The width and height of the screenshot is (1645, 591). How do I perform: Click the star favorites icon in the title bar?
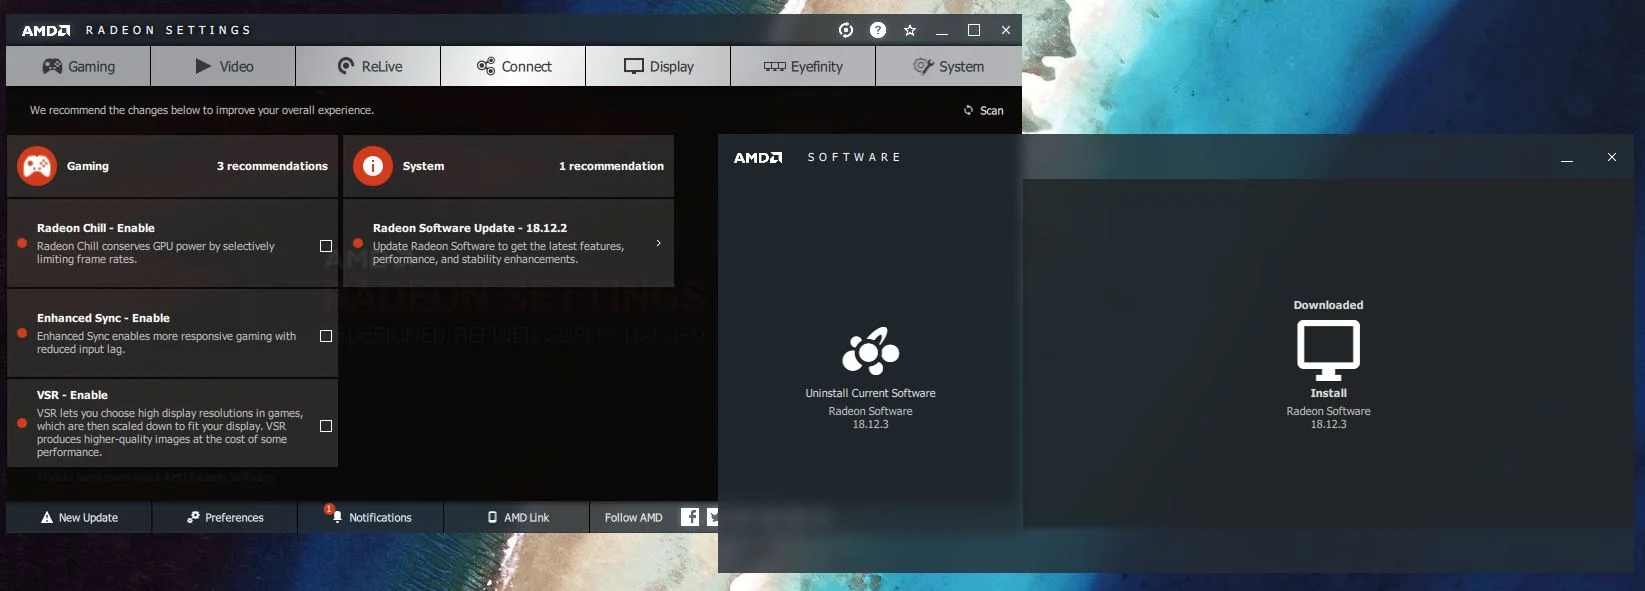[910, 30]
